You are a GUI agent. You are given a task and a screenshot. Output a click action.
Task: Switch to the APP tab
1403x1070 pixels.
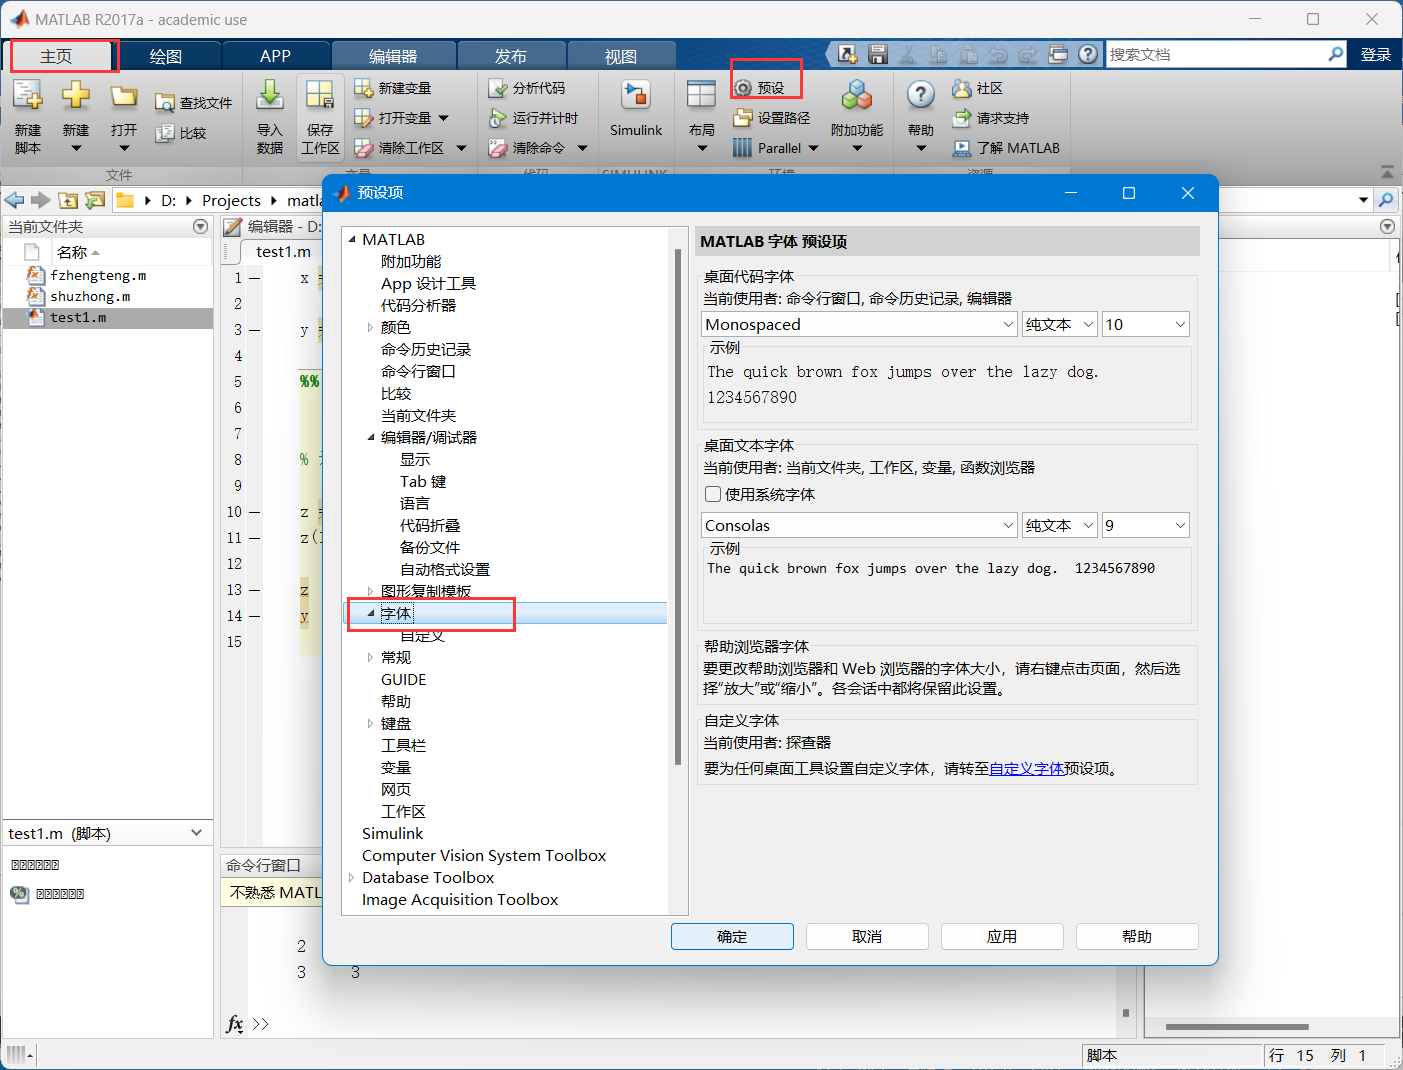click(275, 56)
